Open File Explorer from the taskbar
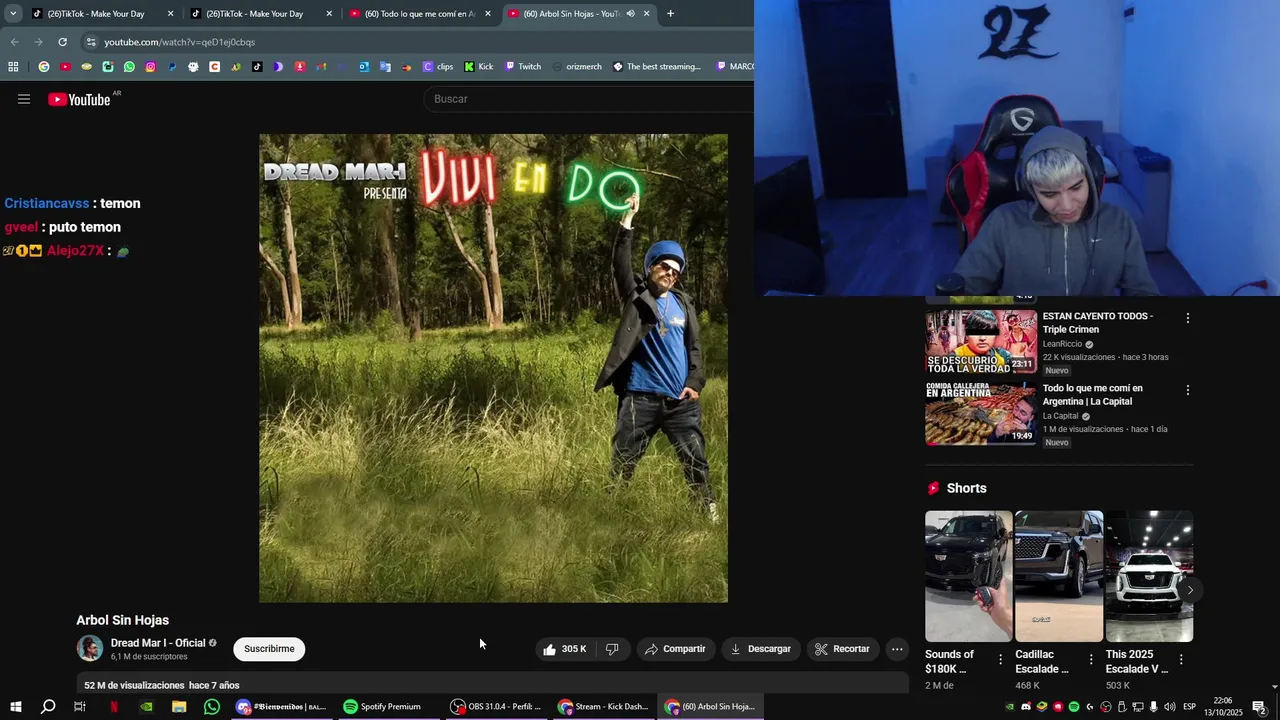This screenshot has width=1280, height=720. click(179, 707)
